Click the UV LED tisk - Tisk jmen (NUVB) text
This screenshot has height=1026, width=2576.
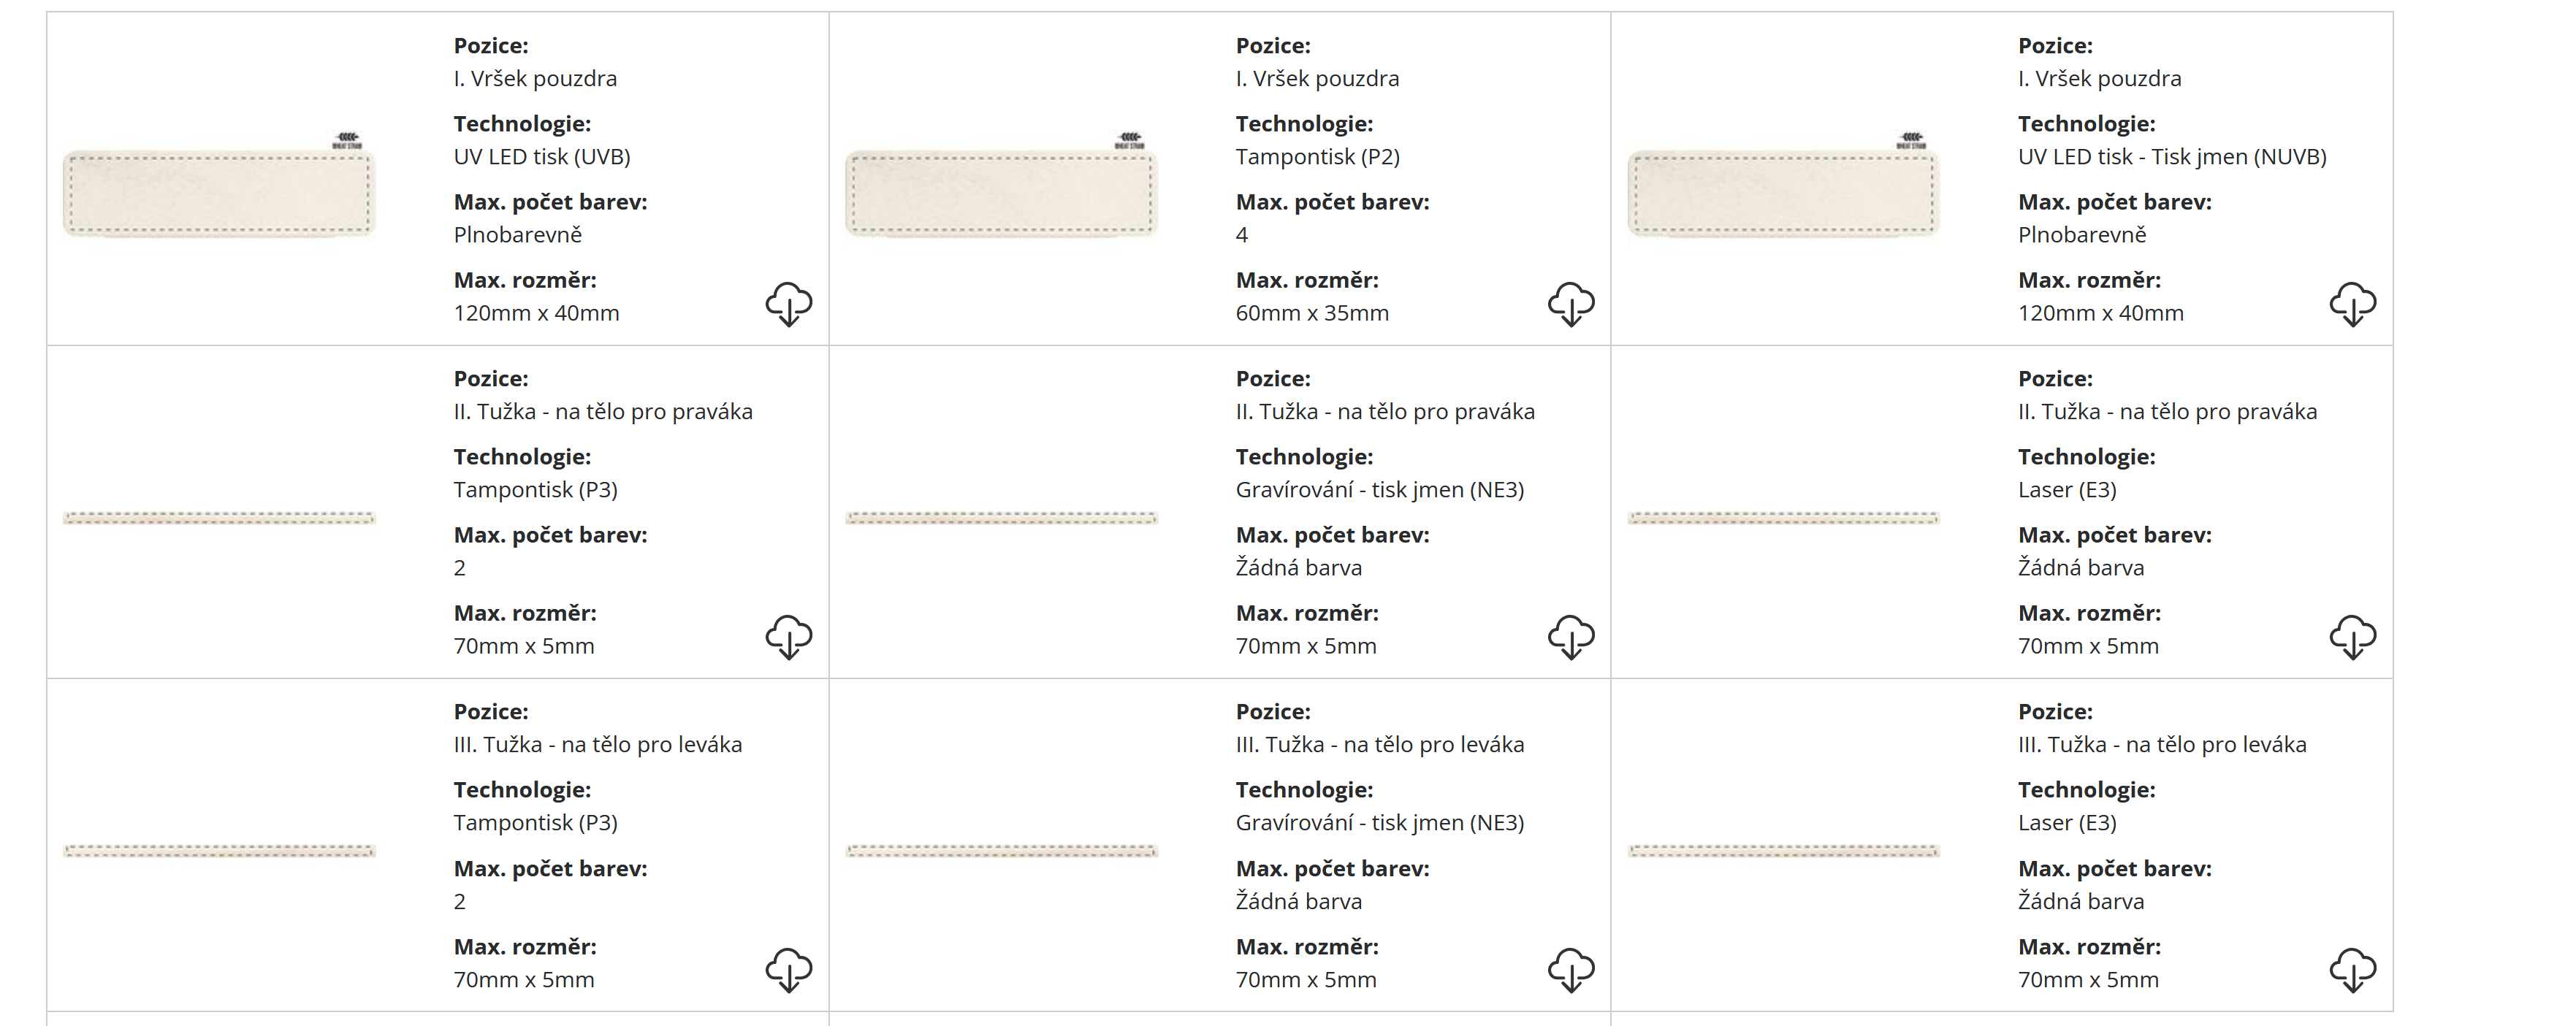2172,157
